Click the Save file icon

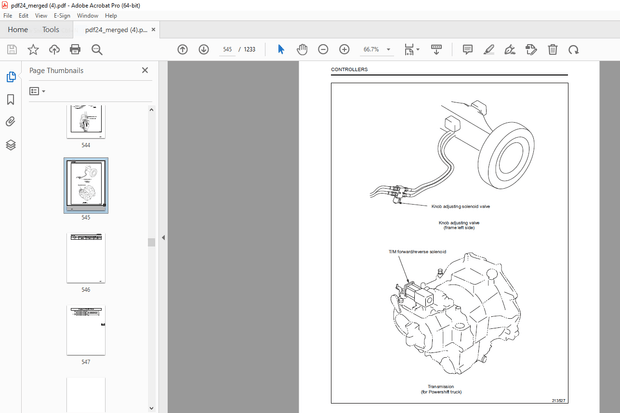(12, 49)
